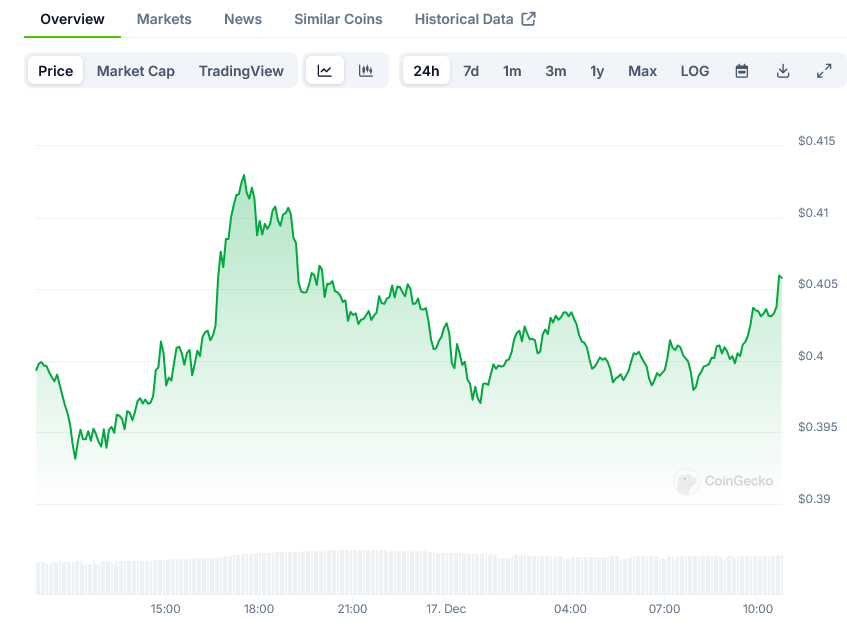This screenshot has height=629, width=847.
Task: Open the Markets tab
Action: click(x=164, y=19)
